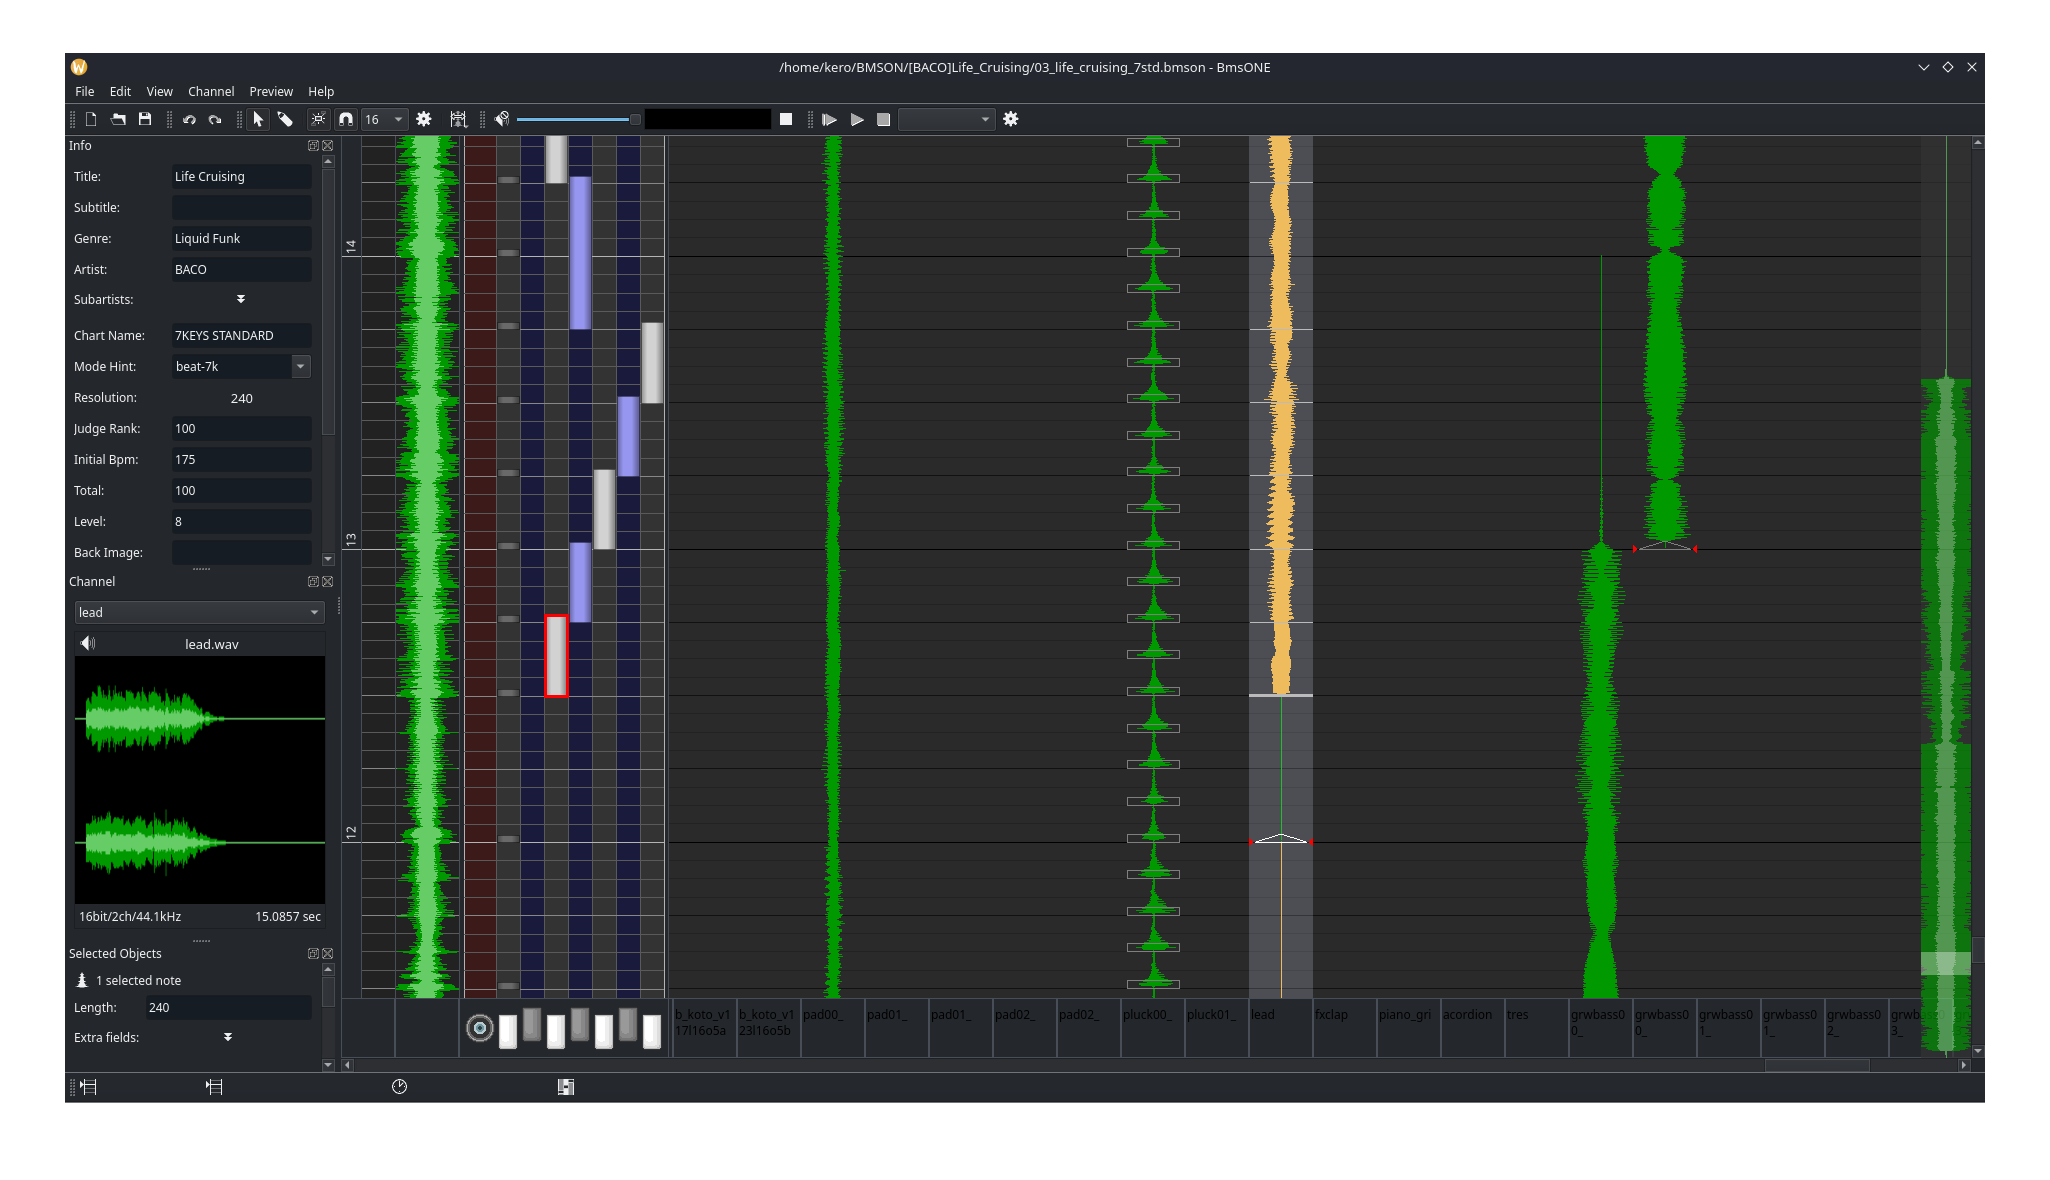Open the Channel menu
Image resolution: width=2050 pixels, height=1180 pixels.
[211, 91]
